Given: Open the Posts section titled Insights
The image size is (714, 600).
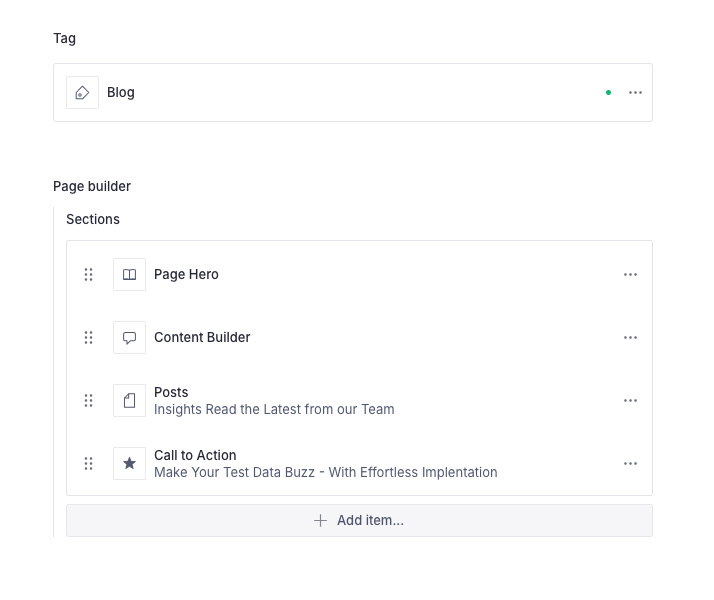Looking at the screenshot, I should [273, 401].
